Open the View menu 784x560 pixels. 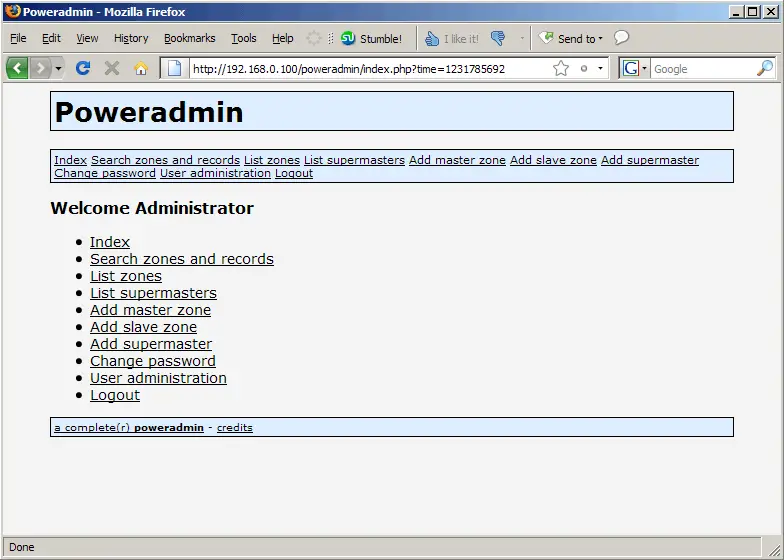coord(87,38)
